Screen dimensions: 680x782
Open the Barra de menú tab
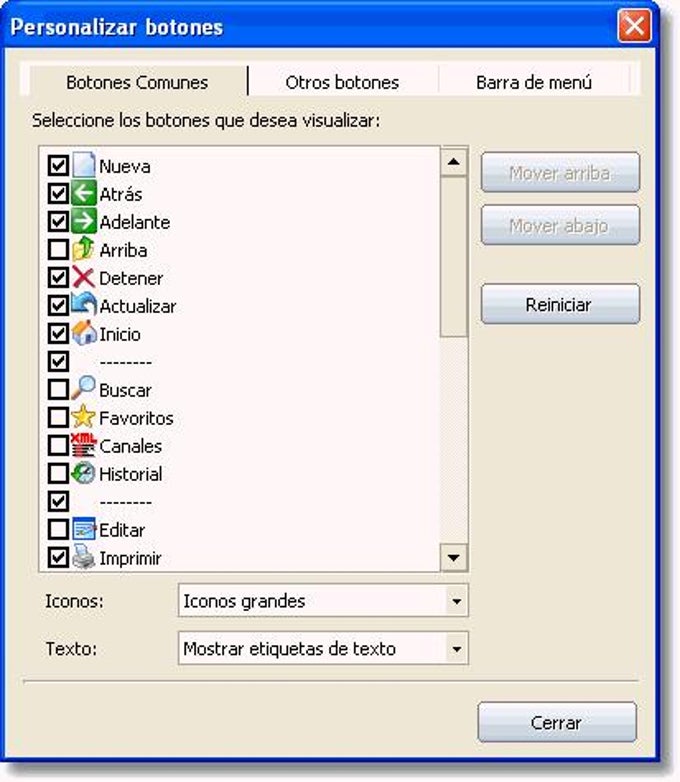coord(534,82)
